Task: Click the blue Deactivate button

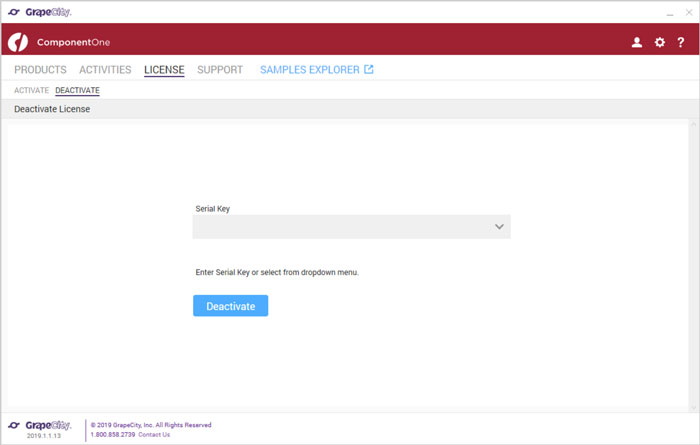Action: coord(230,306)
